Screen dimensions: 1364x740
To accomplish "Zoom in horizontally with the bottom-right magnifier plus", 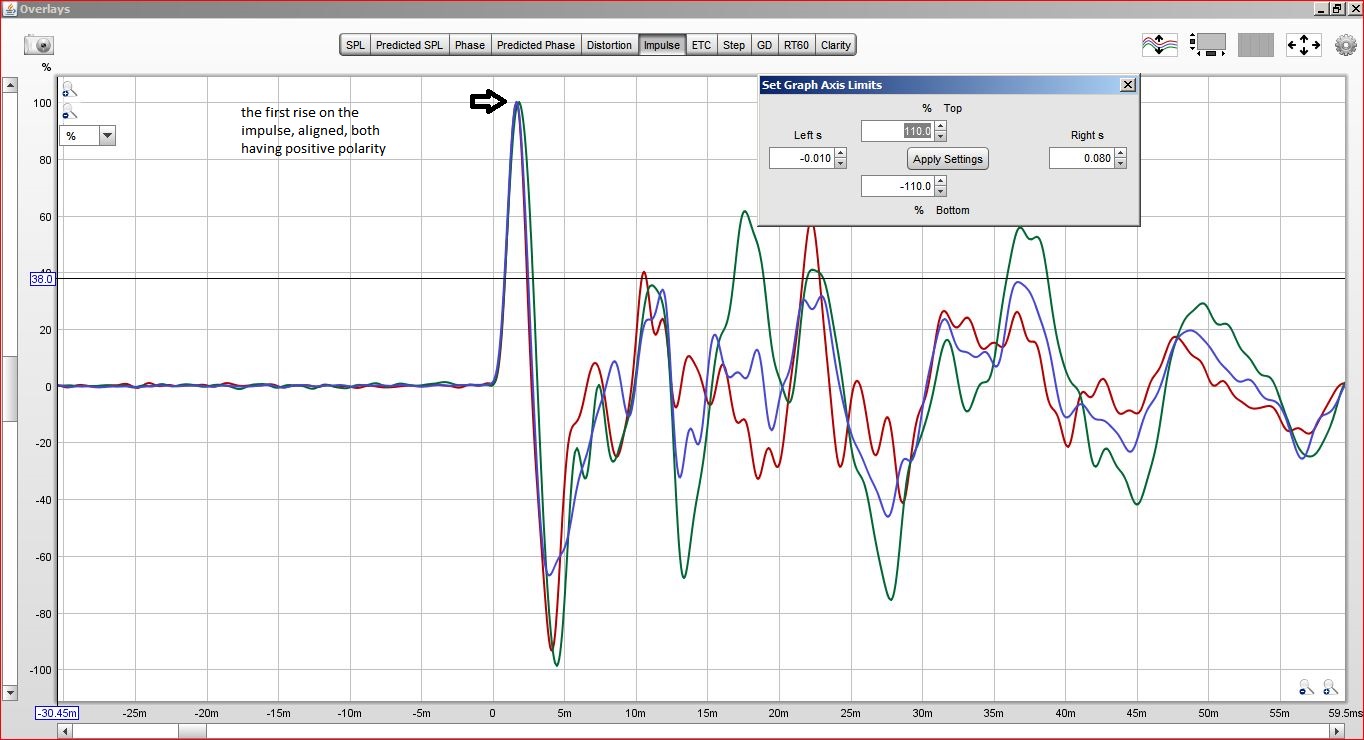I will coord(1330,687).
